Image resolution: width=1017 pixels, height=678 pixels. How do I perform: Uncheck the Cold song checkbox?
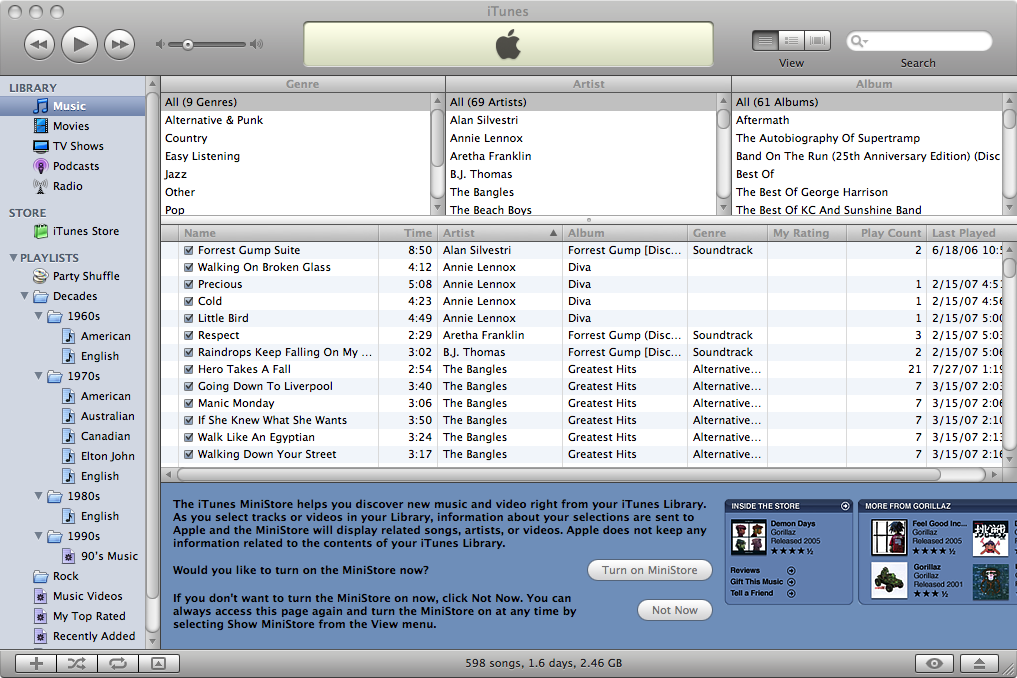189,301
